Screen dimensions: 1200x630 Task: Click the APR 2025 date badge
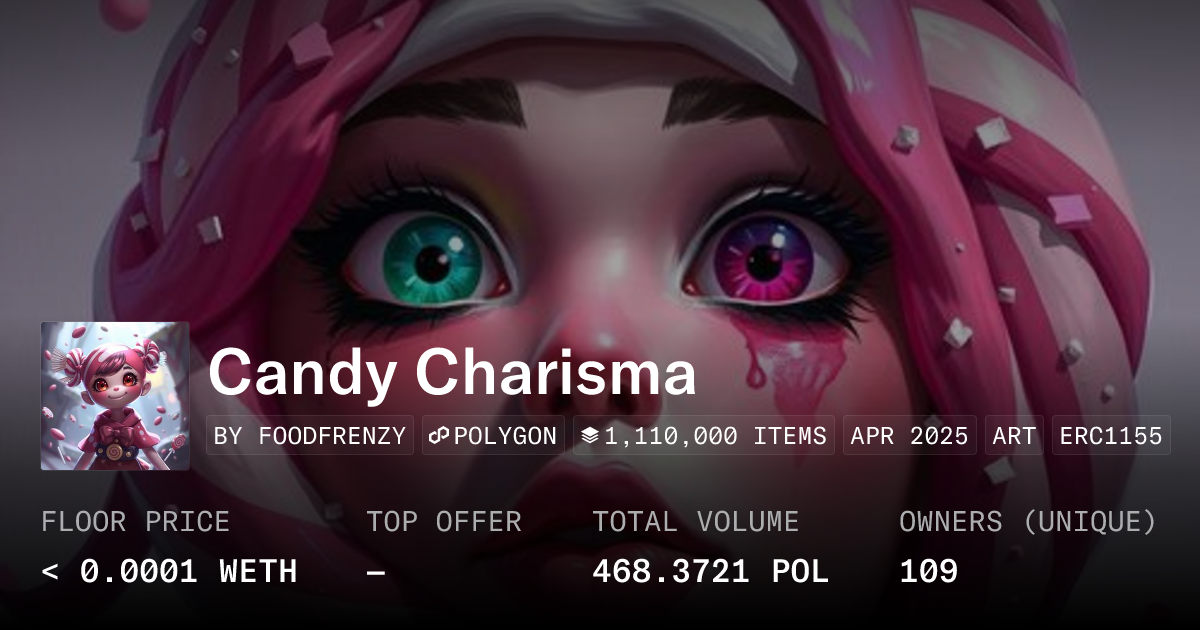pos(910,436)
